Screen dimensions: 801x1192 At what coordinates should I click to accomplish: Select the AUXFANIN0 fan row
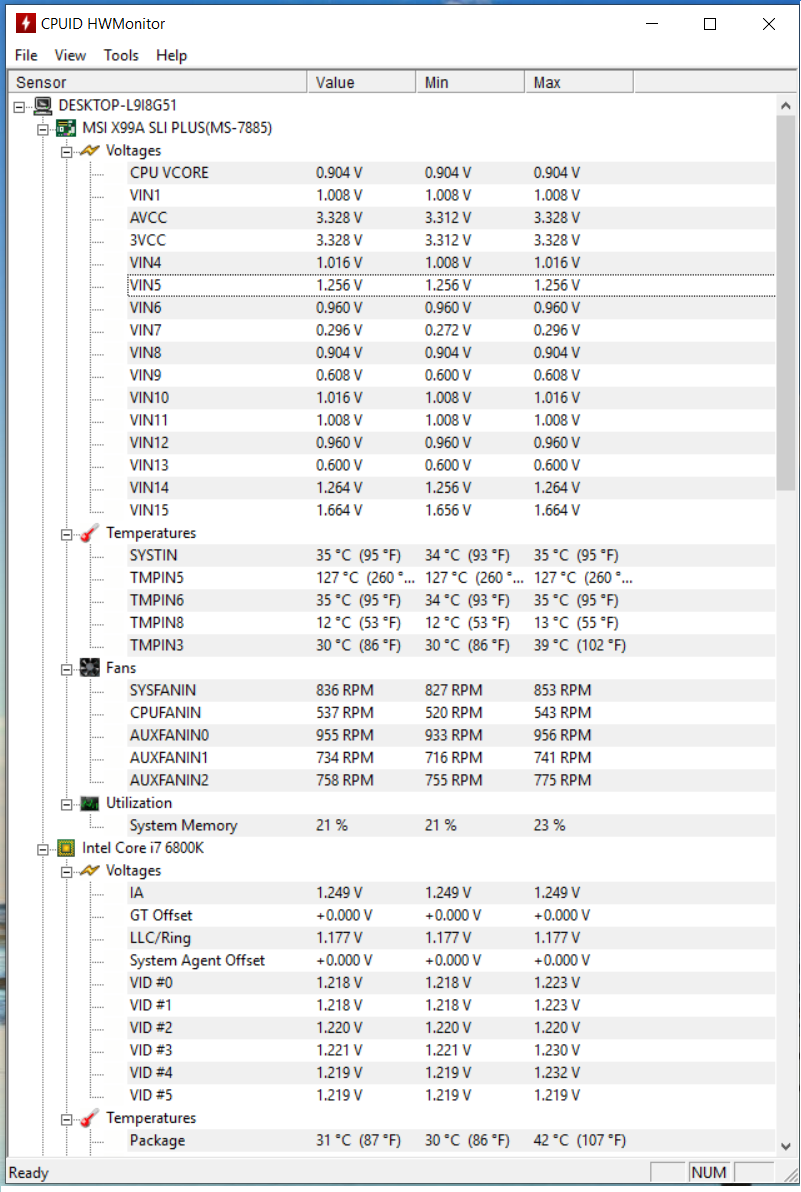tap(451, 735)
